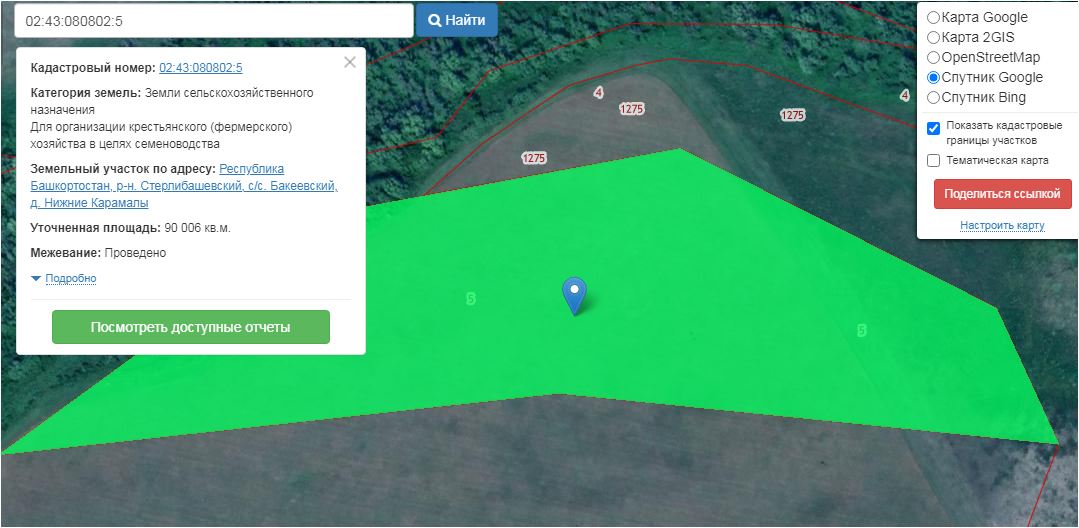Click the blue map pin marker

coord(574,294)
